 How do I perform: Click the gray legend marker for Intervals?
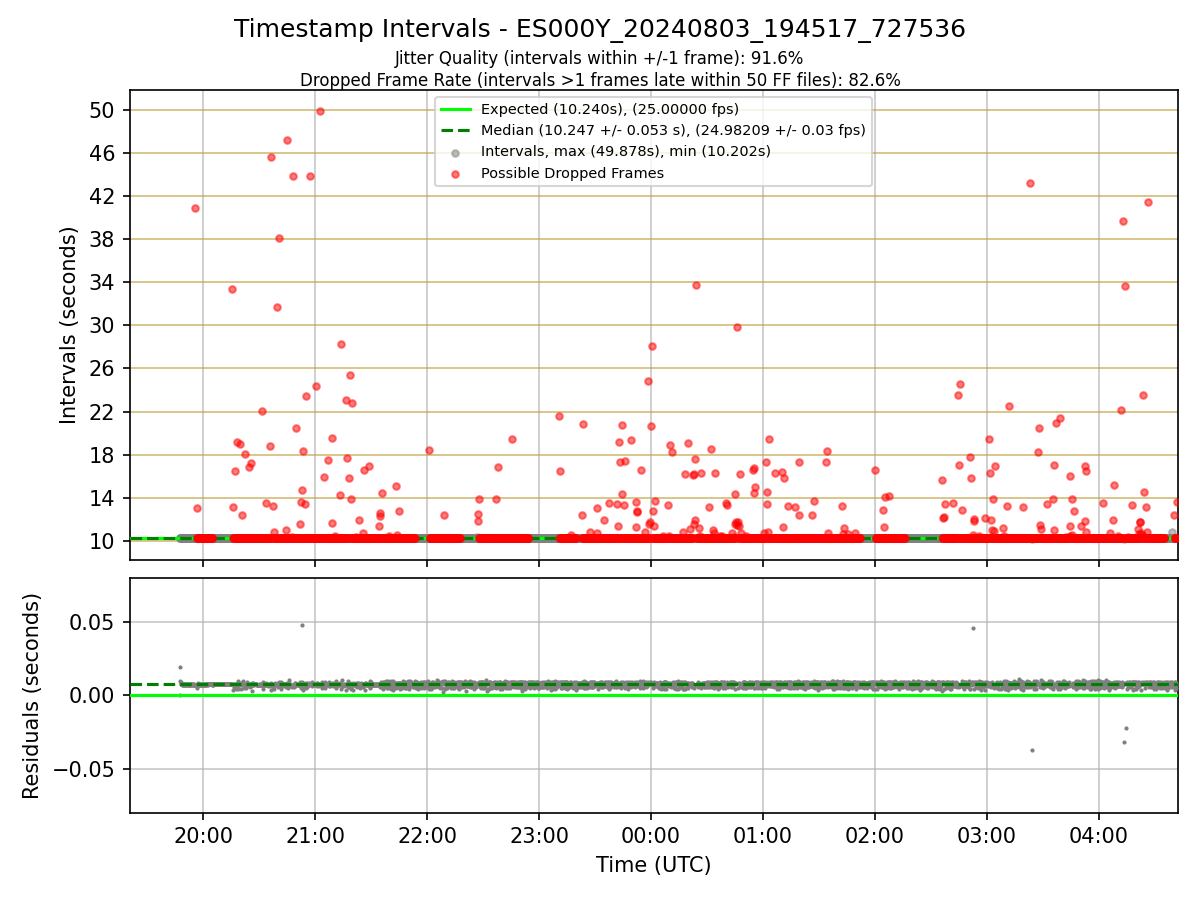pyautogui.click(x=456, y=153)
